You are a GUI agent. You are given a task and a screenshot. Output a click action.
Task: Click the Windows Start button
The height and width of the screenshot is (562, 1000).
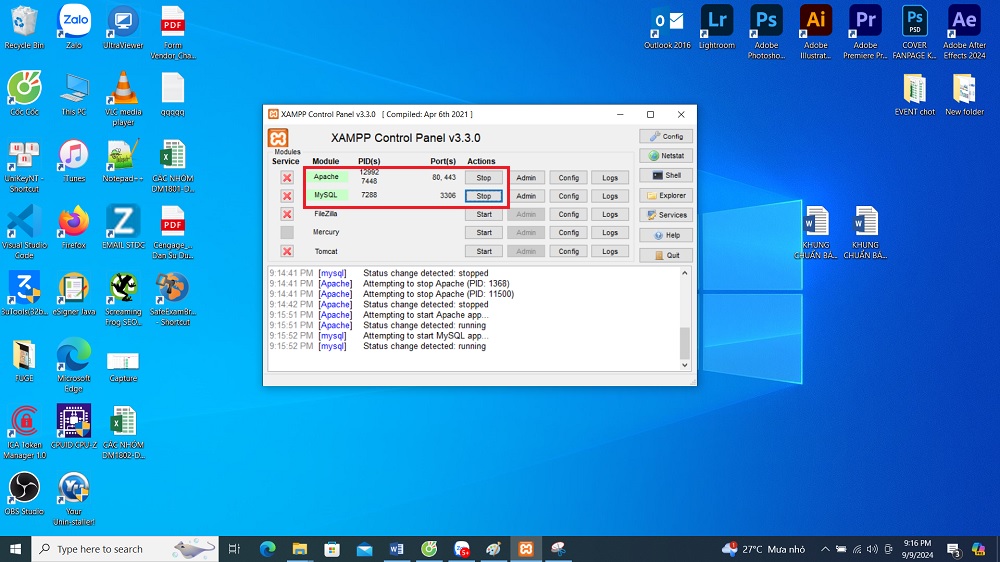click(15, 549)
